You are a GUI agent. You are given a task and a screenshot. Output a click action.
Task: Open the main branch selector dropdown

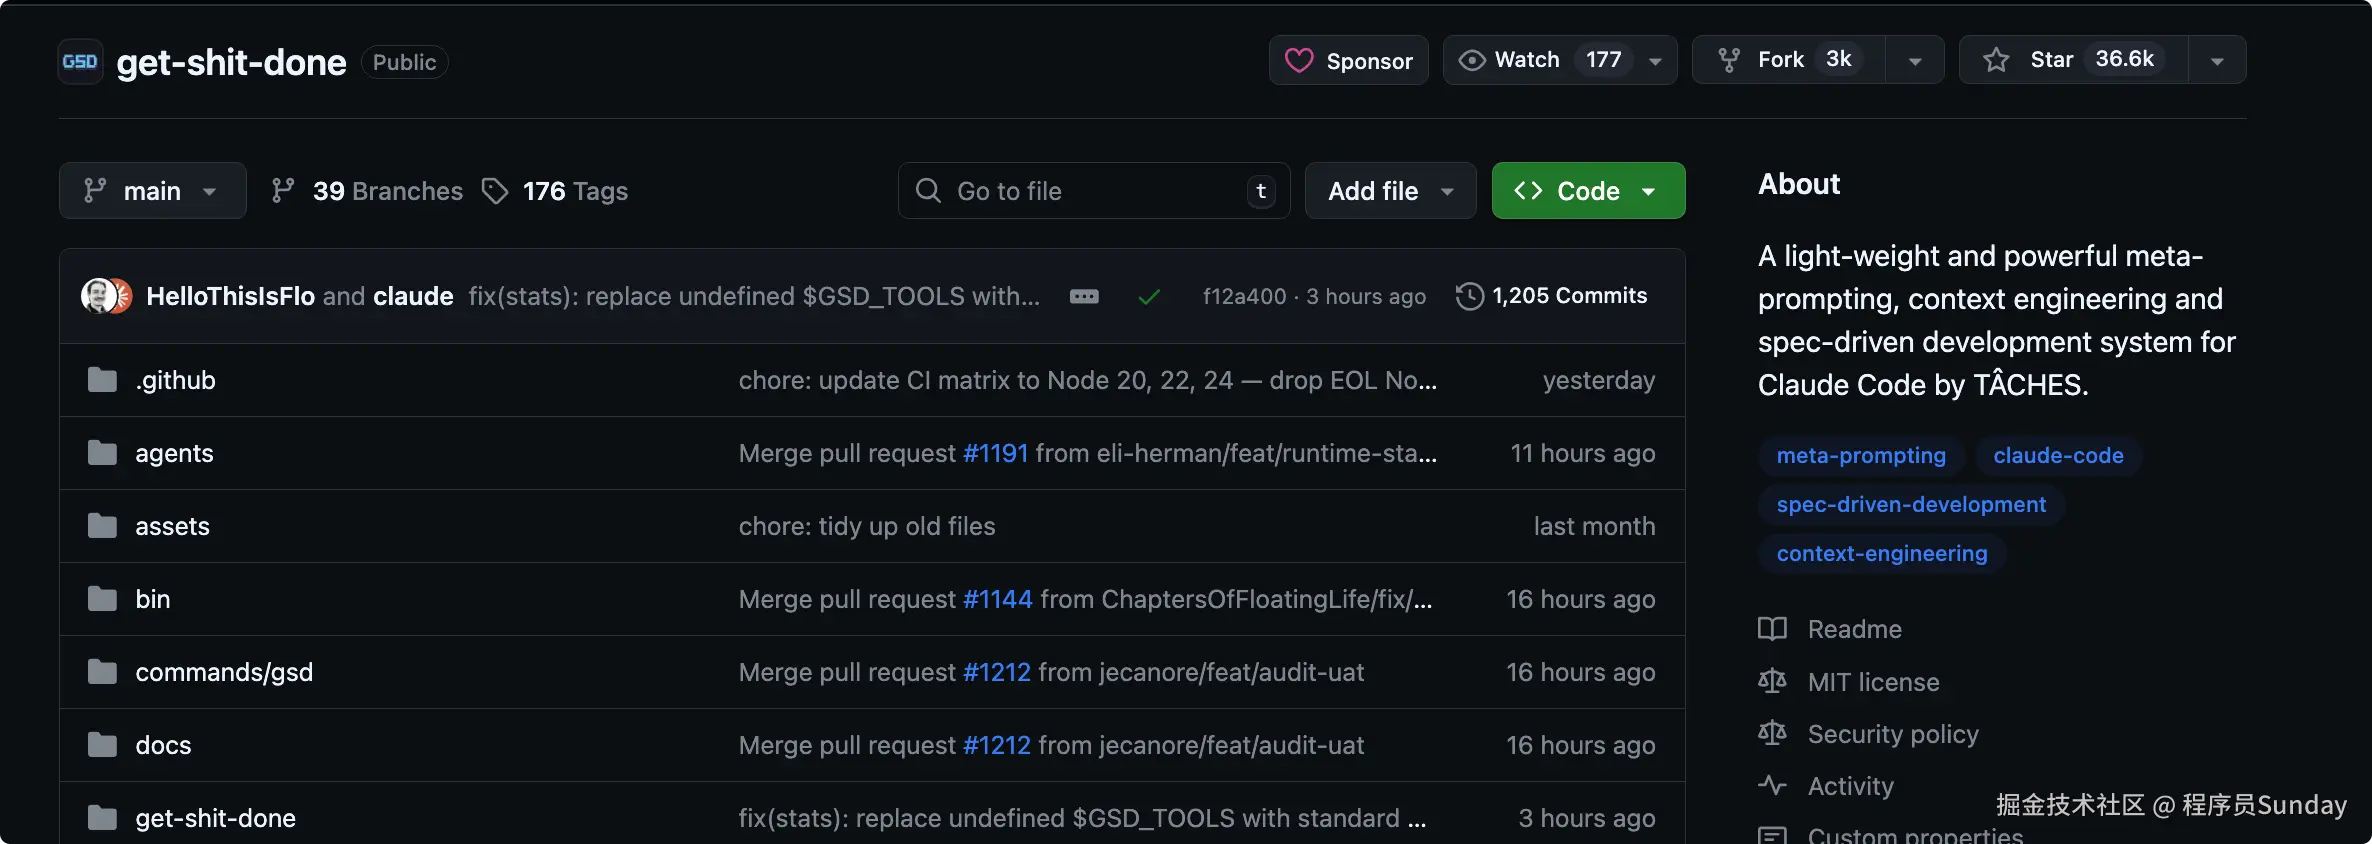[152, 191]
